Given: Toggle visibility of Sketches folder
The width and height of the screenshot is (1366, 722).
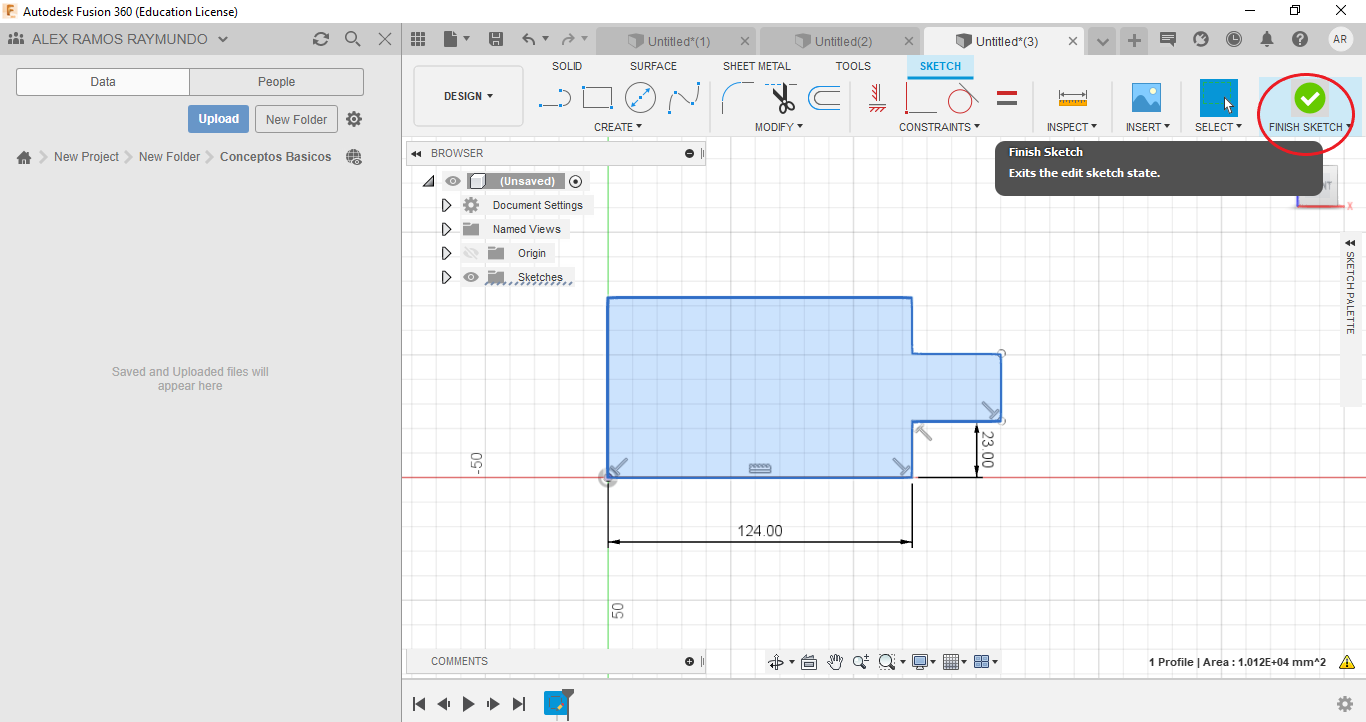Looking at the screenshot, I should 471,277.
